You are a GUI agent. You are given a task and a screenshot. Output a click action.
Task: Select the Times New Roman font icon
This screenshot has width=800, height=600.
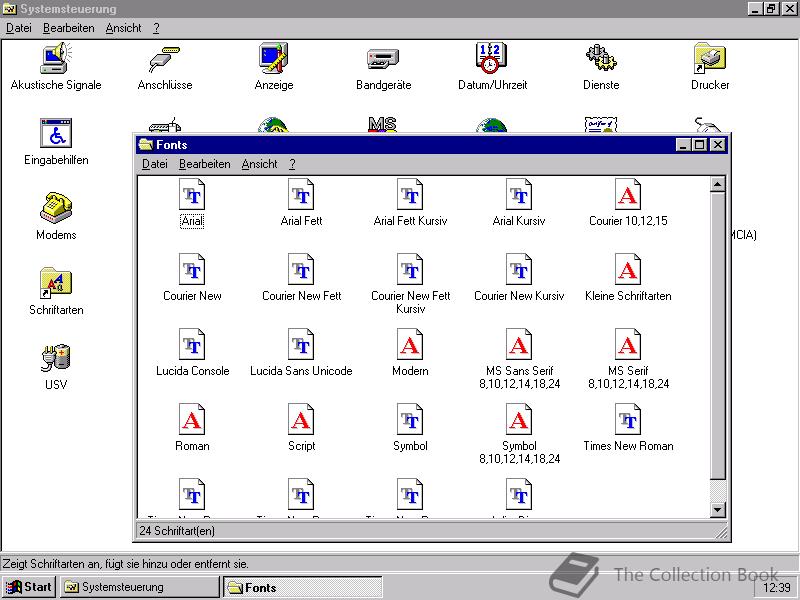click(628, 419)
